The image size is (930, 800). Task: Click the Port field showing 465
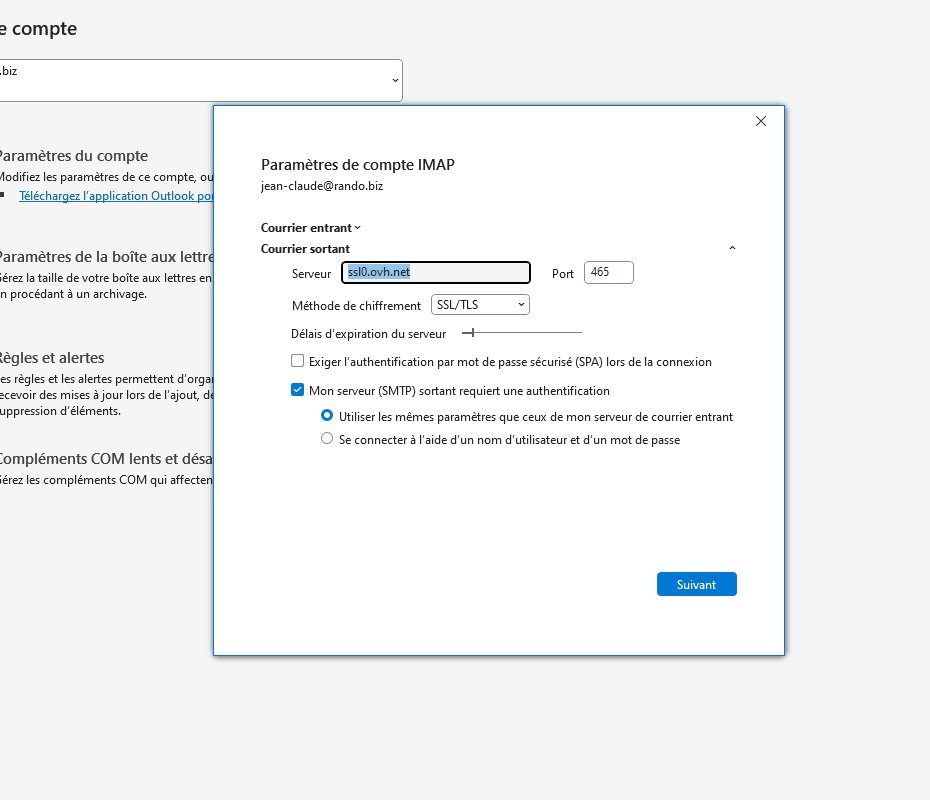608,273
